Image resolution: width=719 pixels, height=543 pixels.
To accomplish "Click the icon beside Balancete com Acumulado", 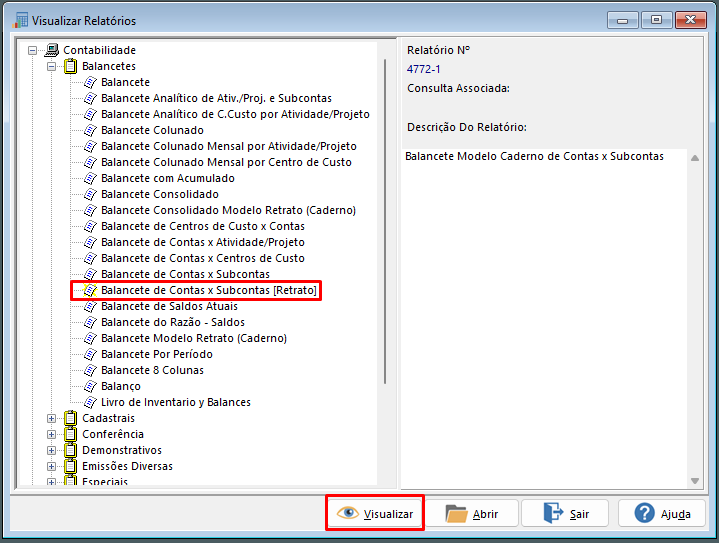I will (x=90, y=178).
